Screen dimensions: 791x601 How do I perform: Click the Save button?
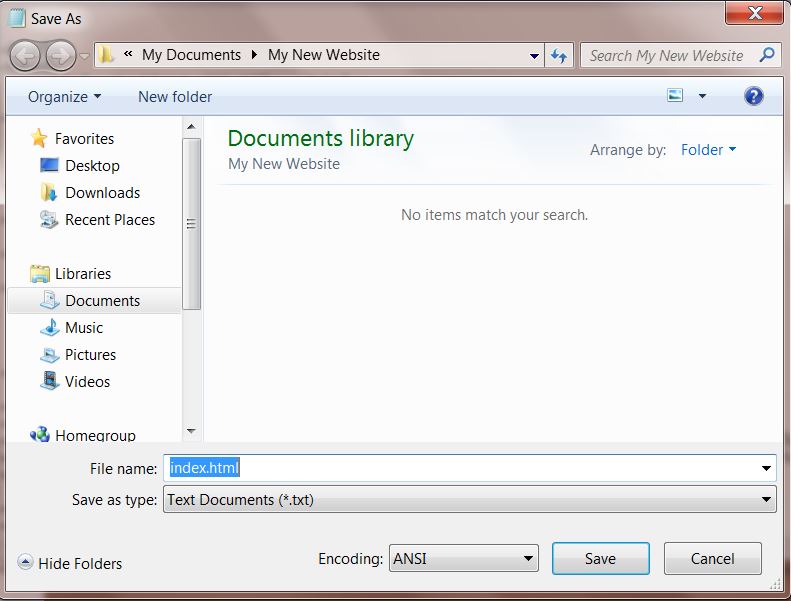[600, 559]
